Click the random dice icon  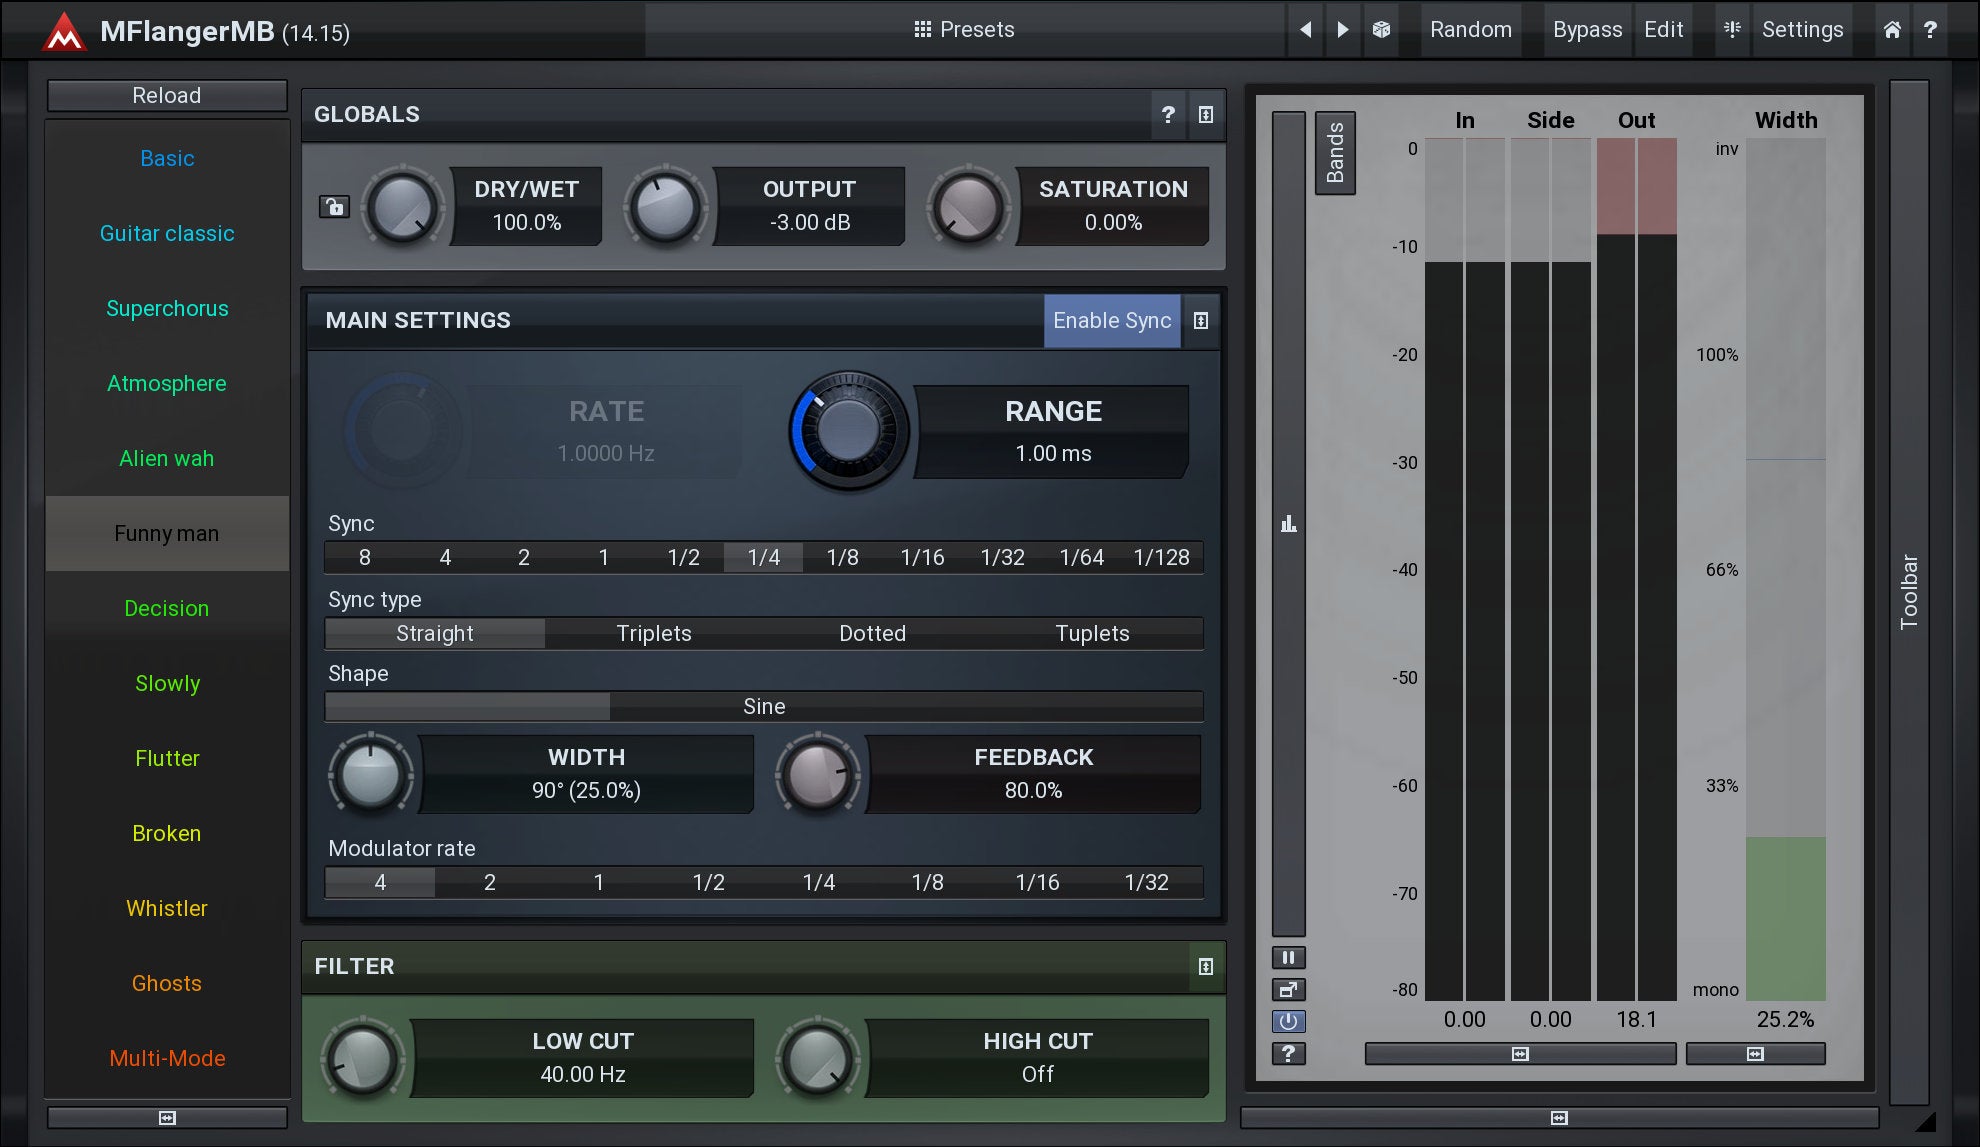coord(1381,30)
